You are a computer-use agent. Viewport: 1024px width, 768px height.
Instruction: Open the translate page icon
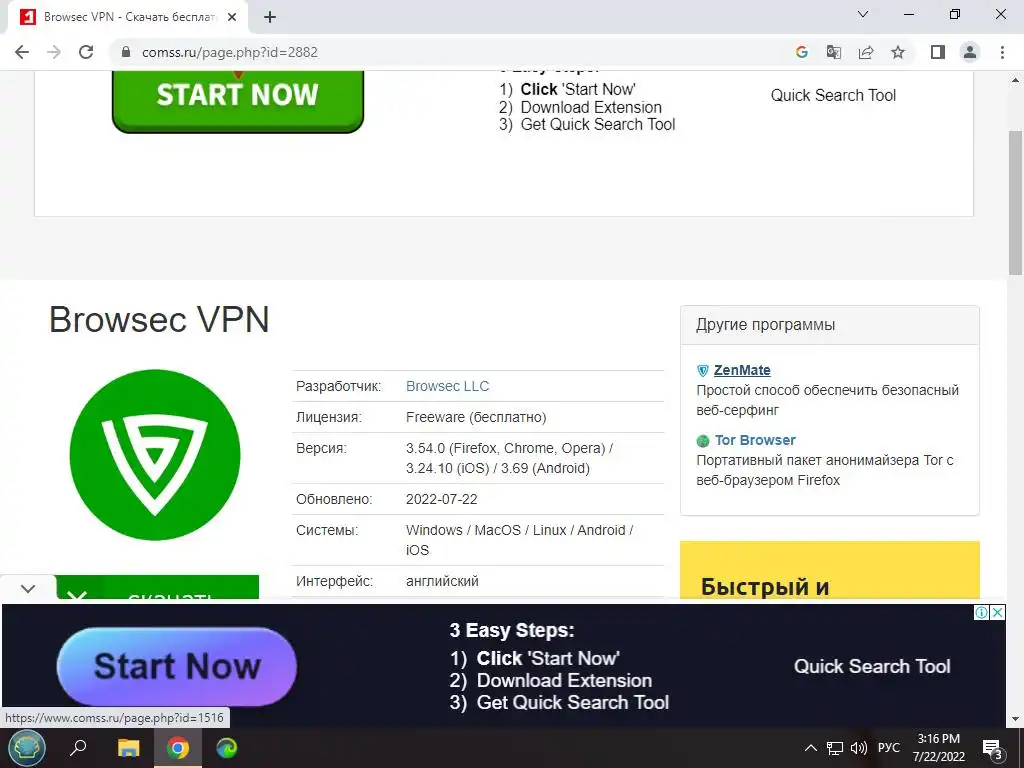(x=834, y=52)
